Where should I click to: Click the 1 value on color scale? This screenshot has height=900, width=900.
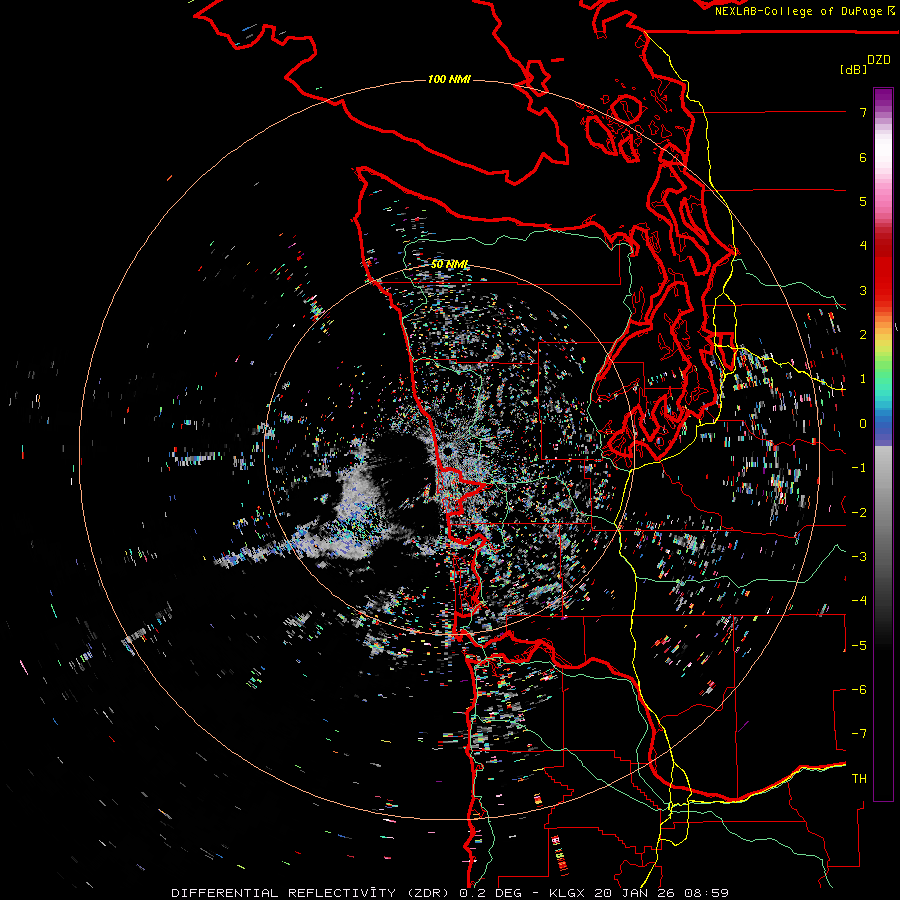863,379
